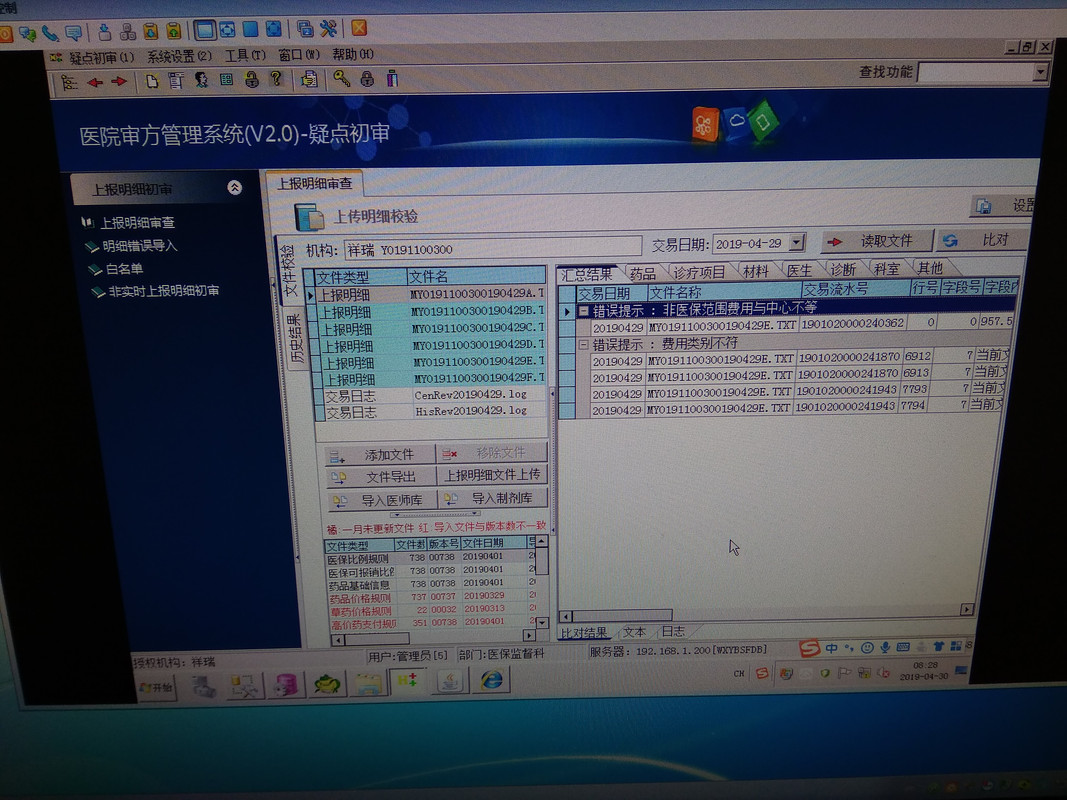Open the 系统设置(2) menu
The image size is (1067, 800).
[180, 56]
